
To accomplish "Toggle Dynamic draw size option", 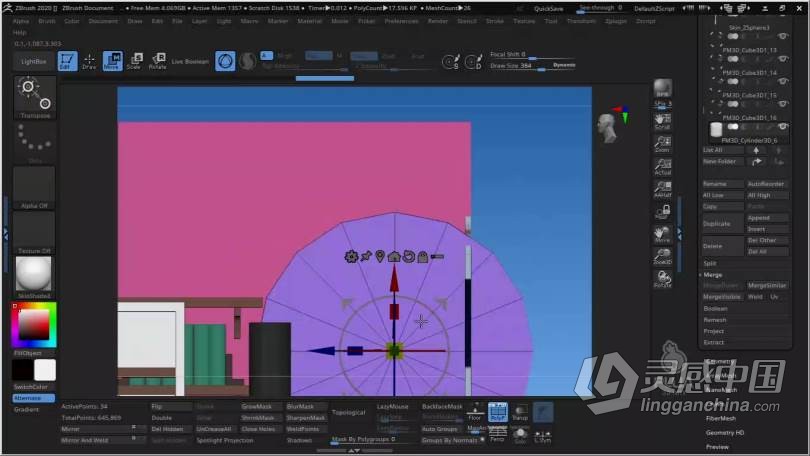I will [x=564, y=65].
